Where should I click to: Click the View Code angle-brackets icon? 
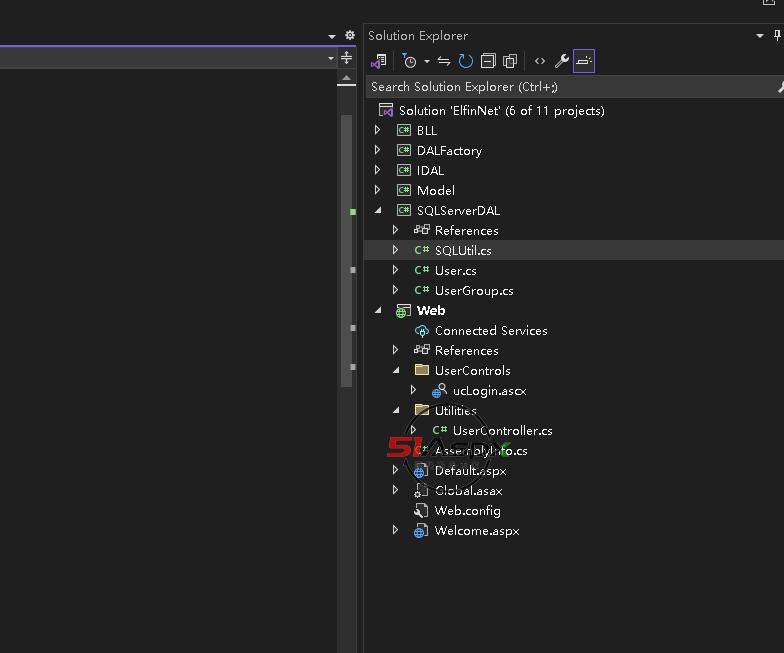click(x=540, y=61)
